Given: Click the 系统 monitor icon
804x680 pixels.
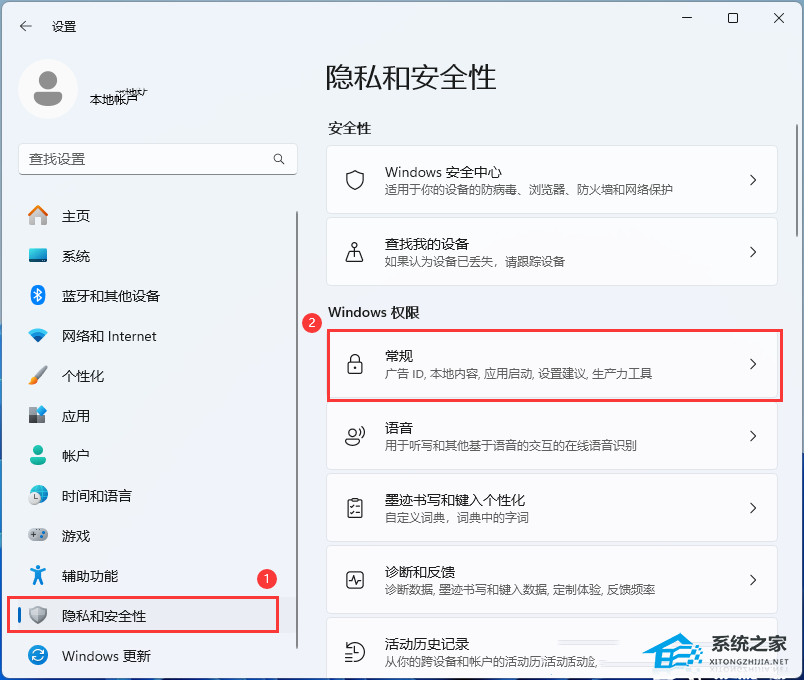Looking at the screenshot, I should tap(38, 255).
